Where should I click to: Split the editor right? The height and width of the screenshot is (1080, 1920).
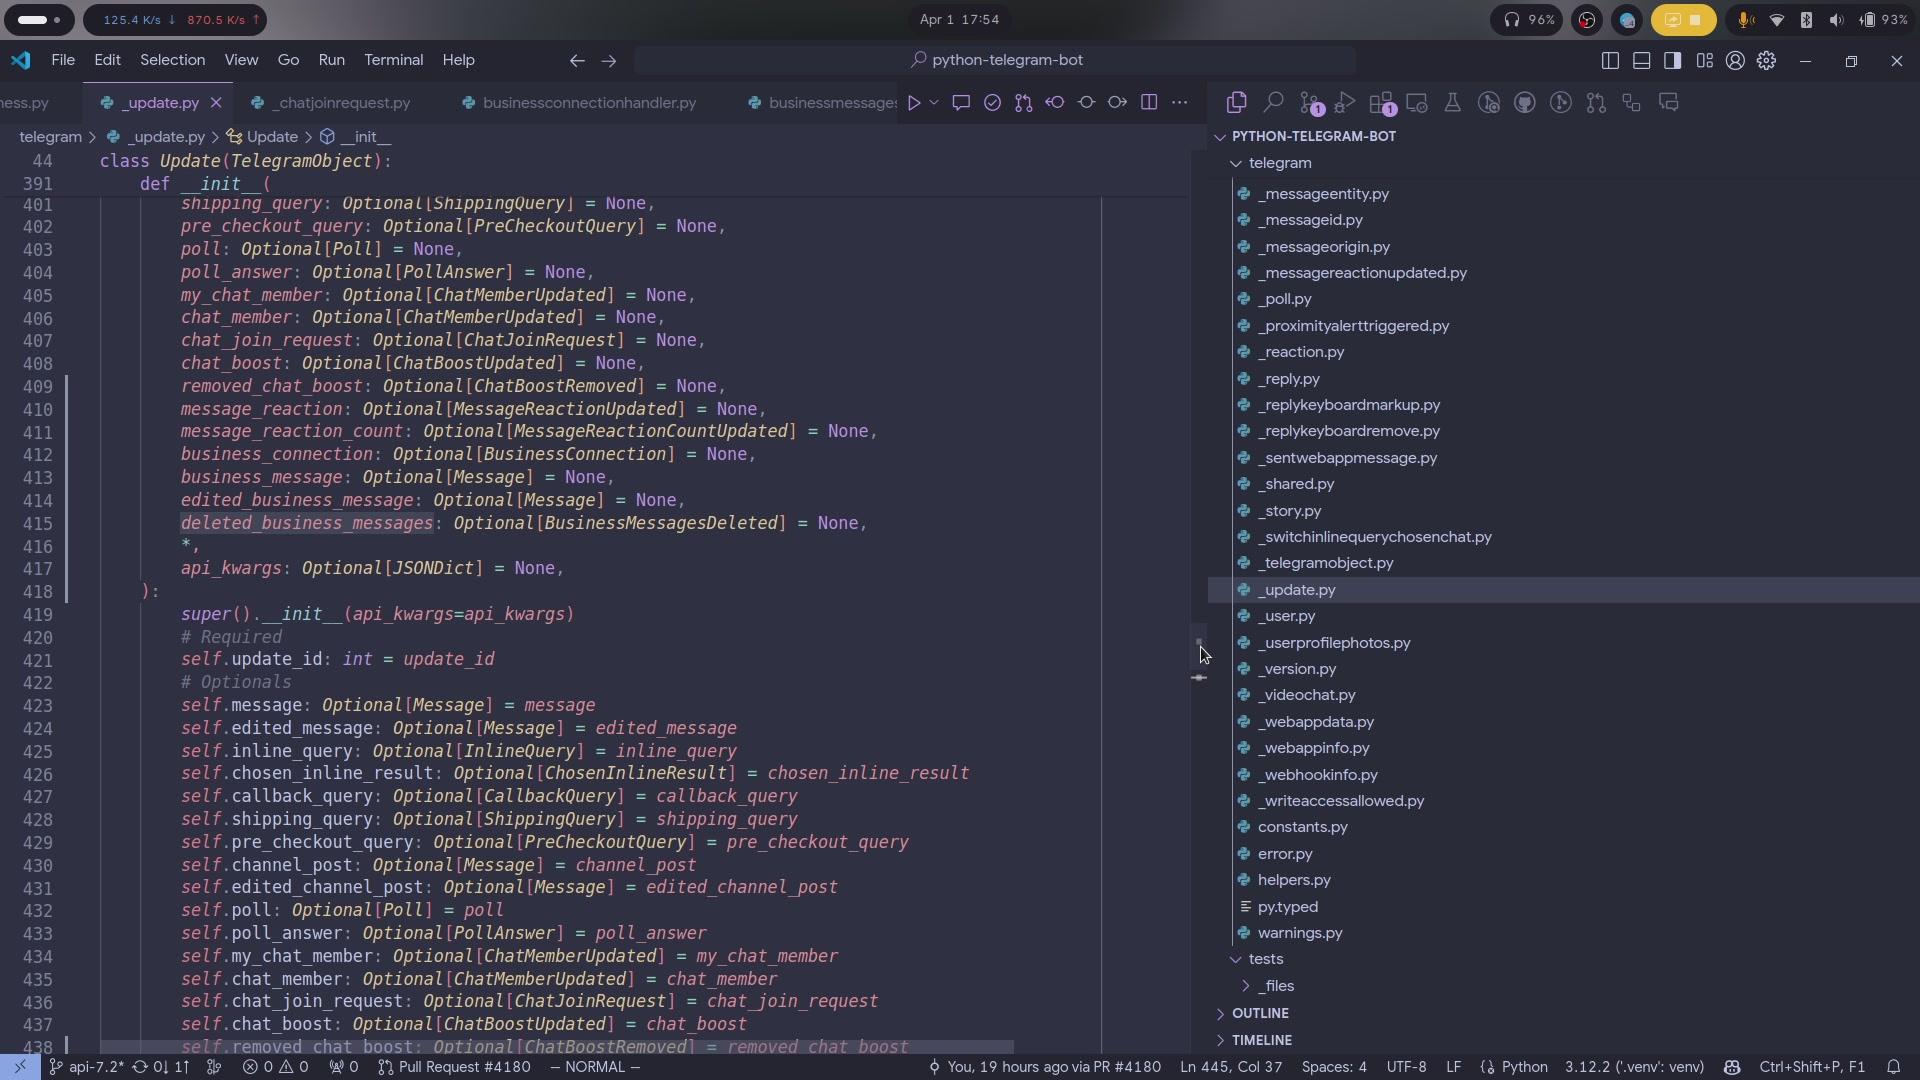tap(1149, 102)
